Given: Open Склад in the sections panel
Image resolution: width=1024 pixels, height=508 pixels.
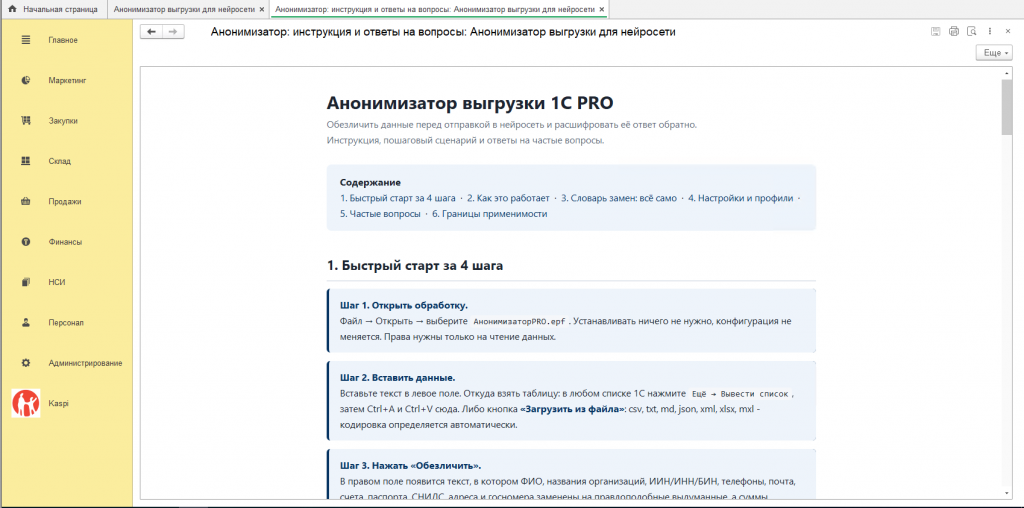Looking at the screenshot, I should click(x=59, y=161).
